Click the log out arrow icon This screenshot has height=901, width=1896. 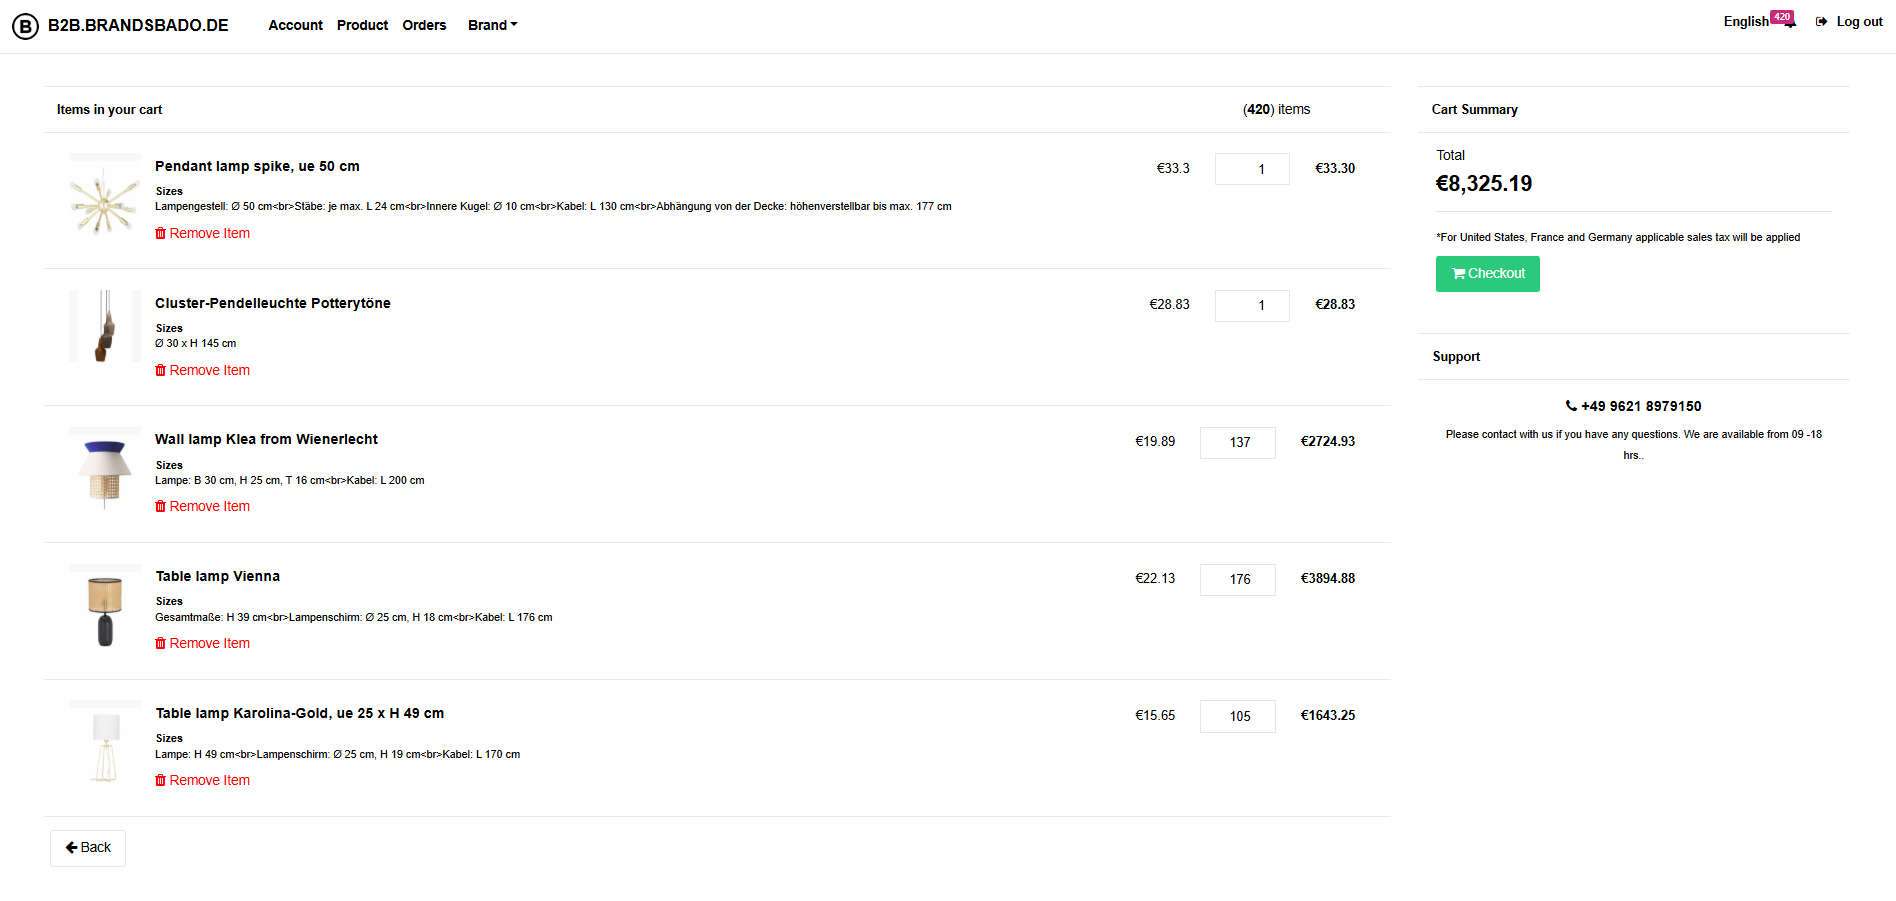(x=1821, y=22)
